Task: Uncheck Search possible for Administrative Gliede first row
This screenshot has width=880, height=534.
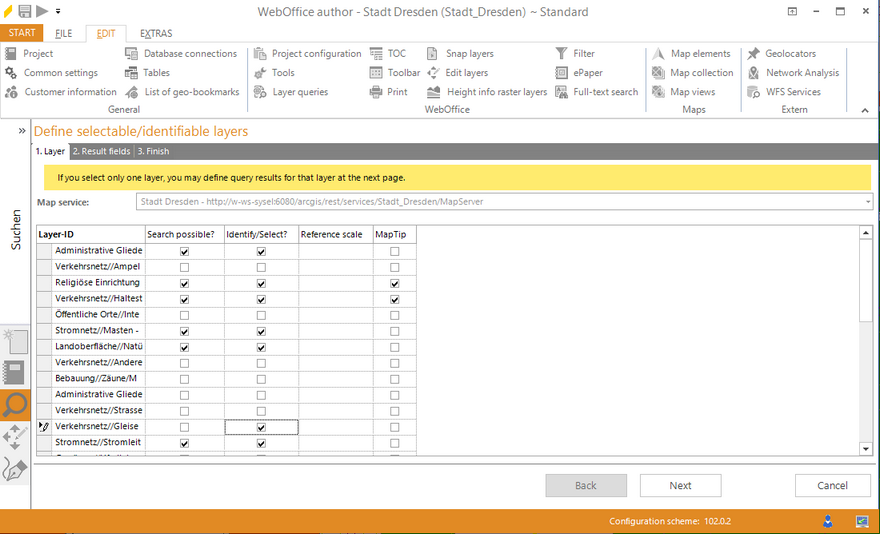Action: point(184,252)
